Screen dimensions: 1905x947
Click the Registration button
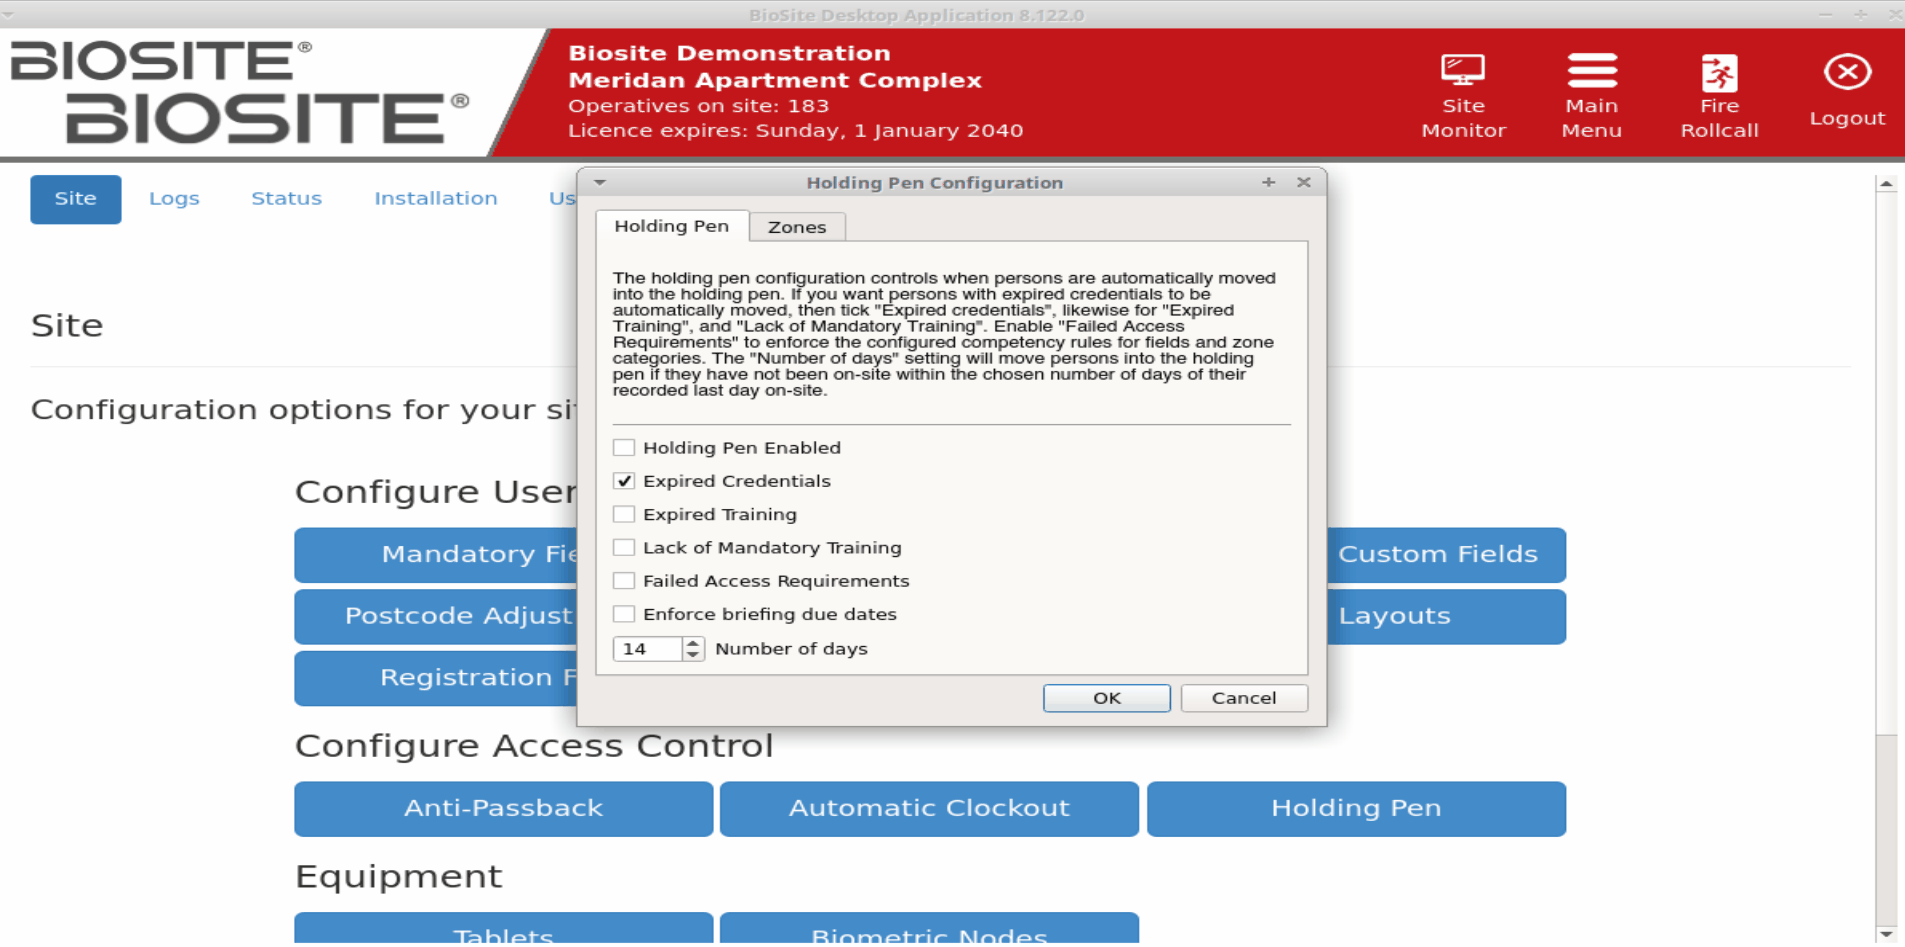click(x=436, y=678)
